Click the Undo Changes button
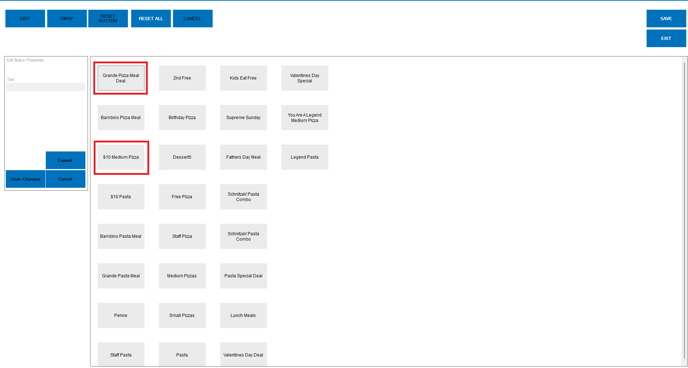This screenshot has height=368, width=688. coord(25,179)
